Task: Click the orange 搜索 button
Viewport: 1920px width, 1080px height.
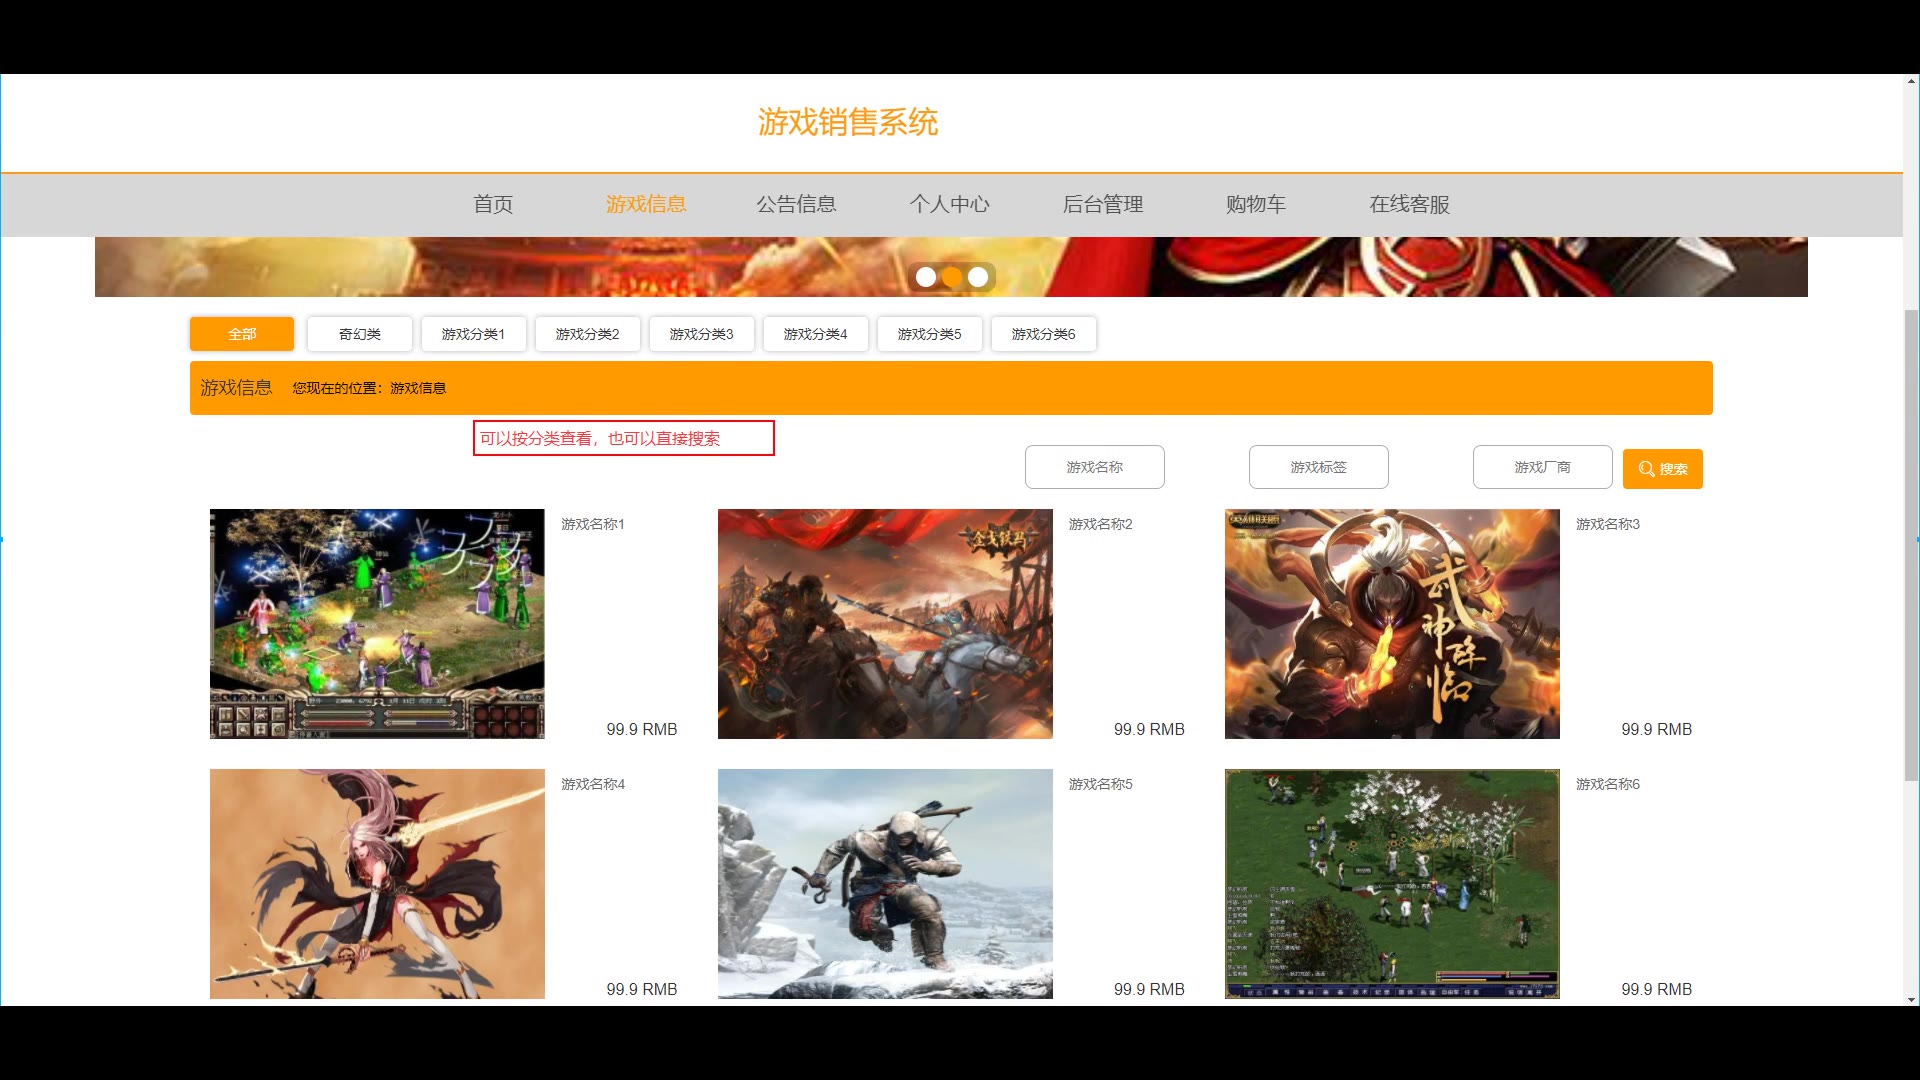Action: click(x=1663, y=469)
